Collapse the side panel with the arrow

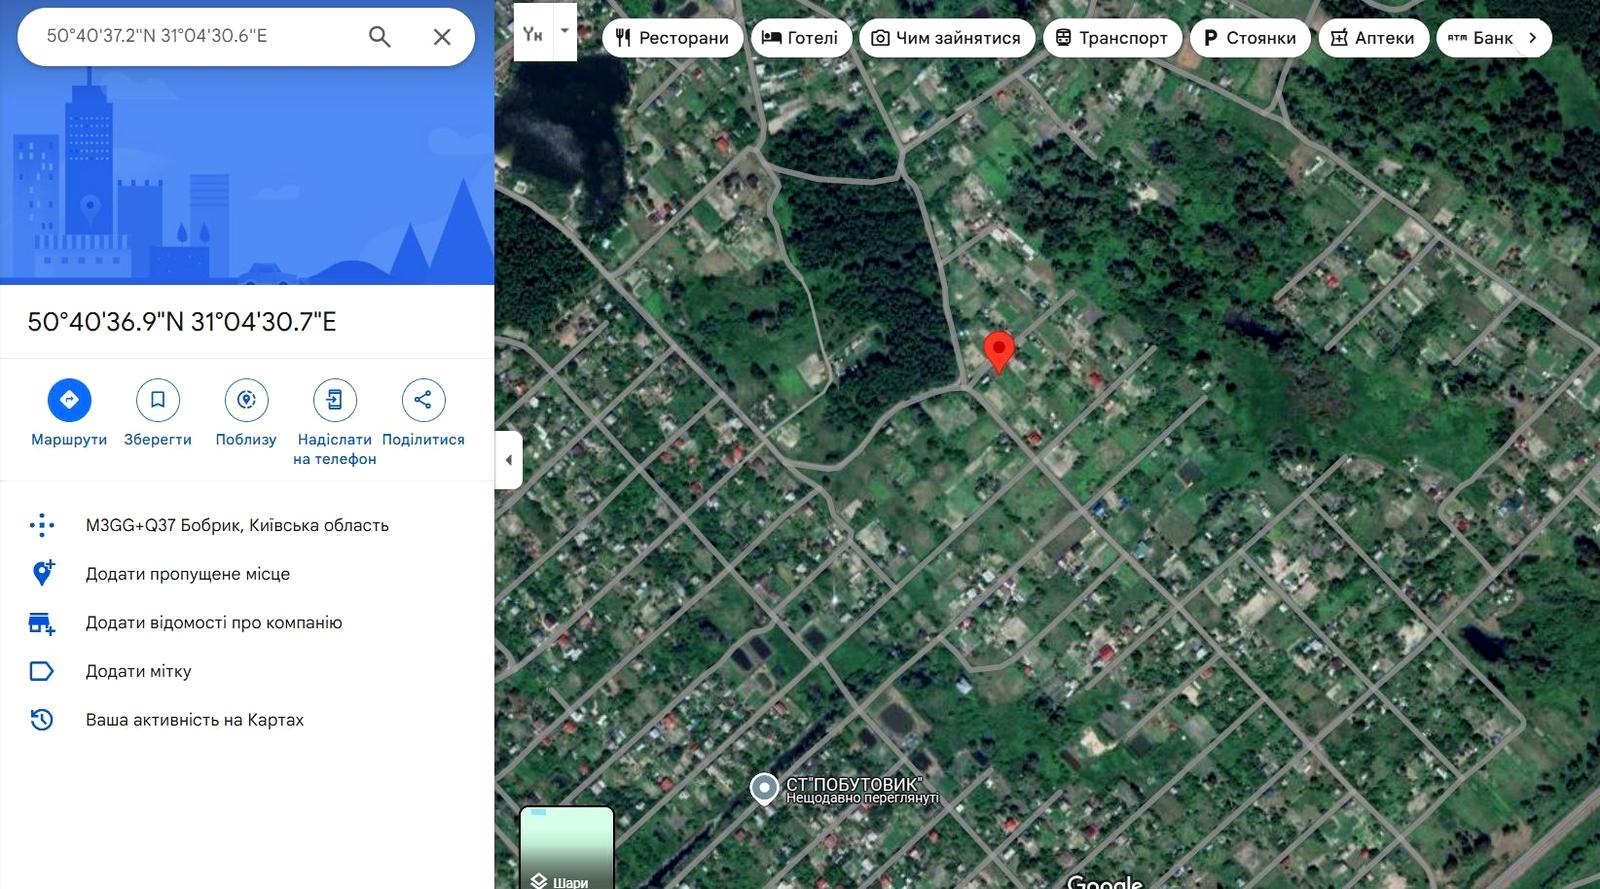click(508, 460)
